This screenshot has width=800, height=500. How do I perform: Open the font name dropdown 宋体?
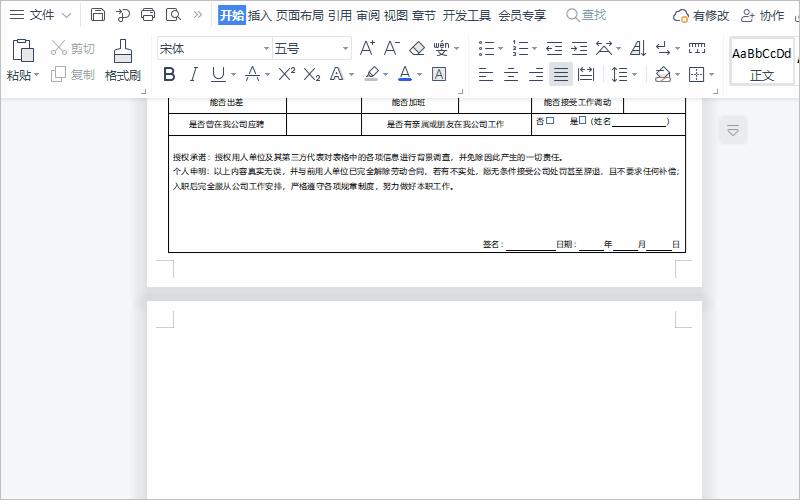point(266,48)
